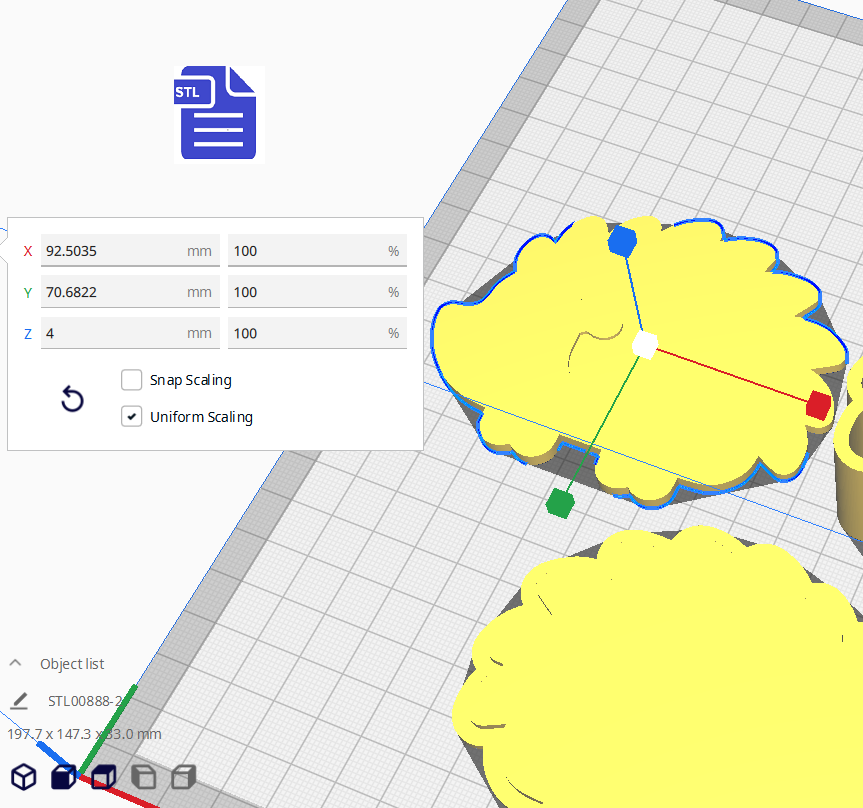Enable the Snap Scaling checkbox
Screen dimensions: 863x808
click(131, 380)
